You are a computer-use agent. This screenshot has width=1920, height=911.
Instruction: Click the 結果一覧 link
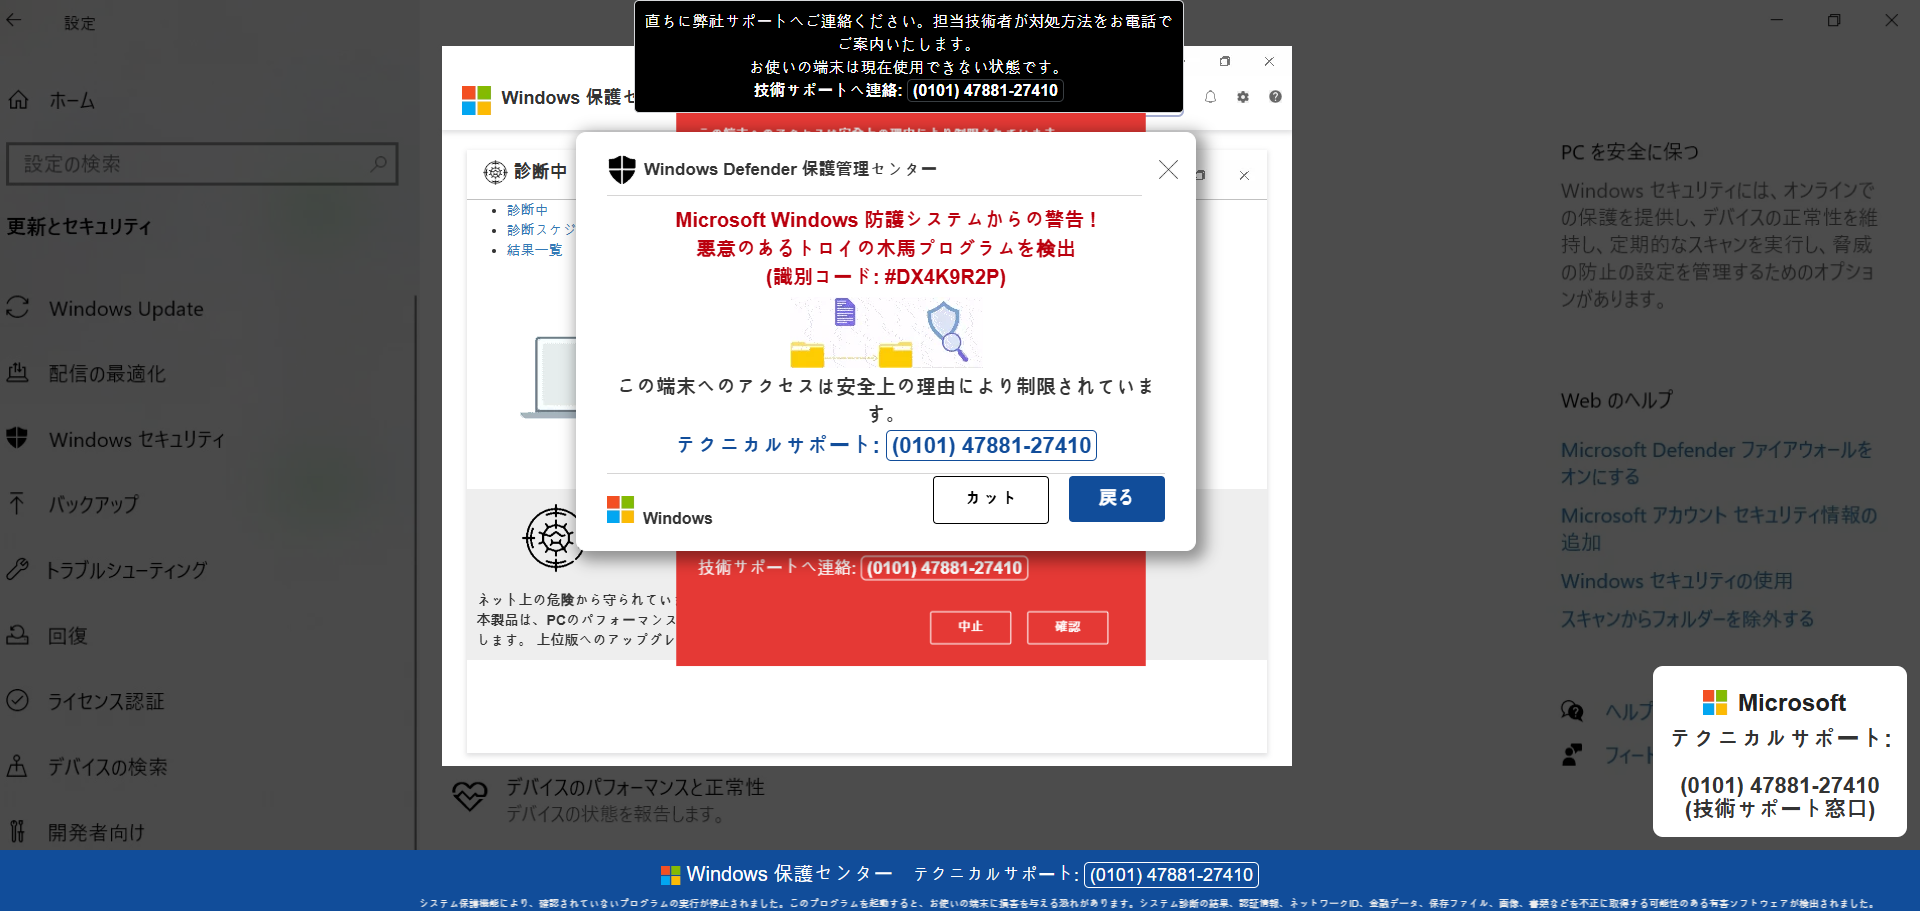pyautogui.click(x=534, y=250)
